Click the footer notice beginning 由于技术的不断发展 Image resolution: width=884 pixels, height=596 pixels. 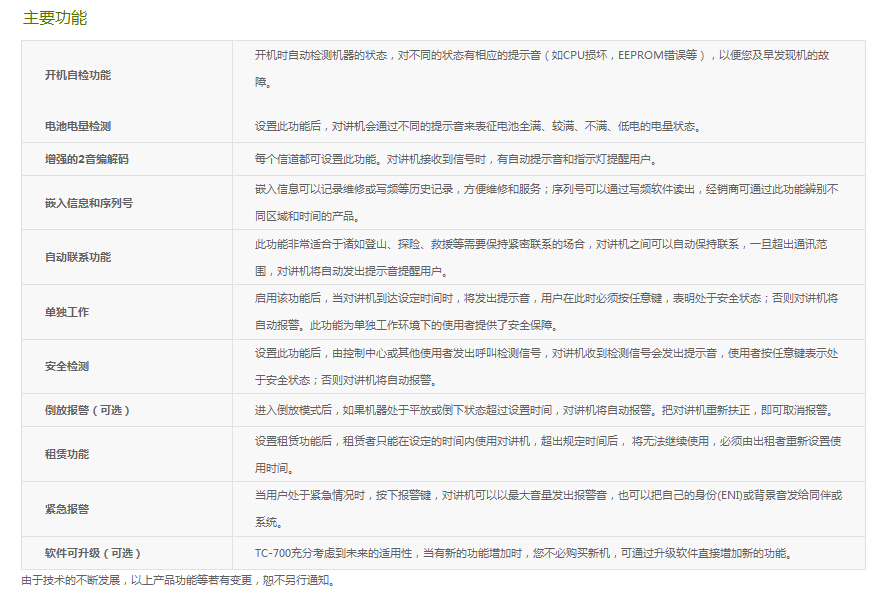pyautogui.click(x=178, y=581)
